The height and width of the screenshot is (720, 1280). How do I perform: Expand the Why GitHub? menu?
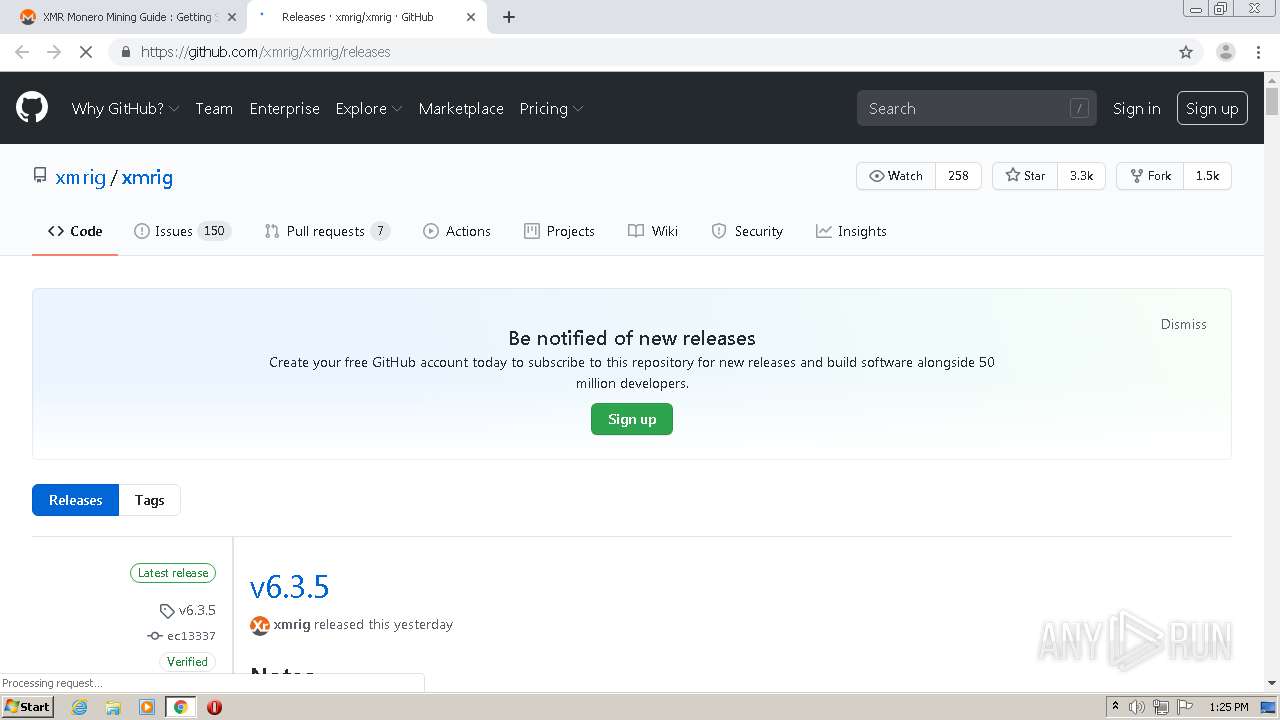[125, 108]
